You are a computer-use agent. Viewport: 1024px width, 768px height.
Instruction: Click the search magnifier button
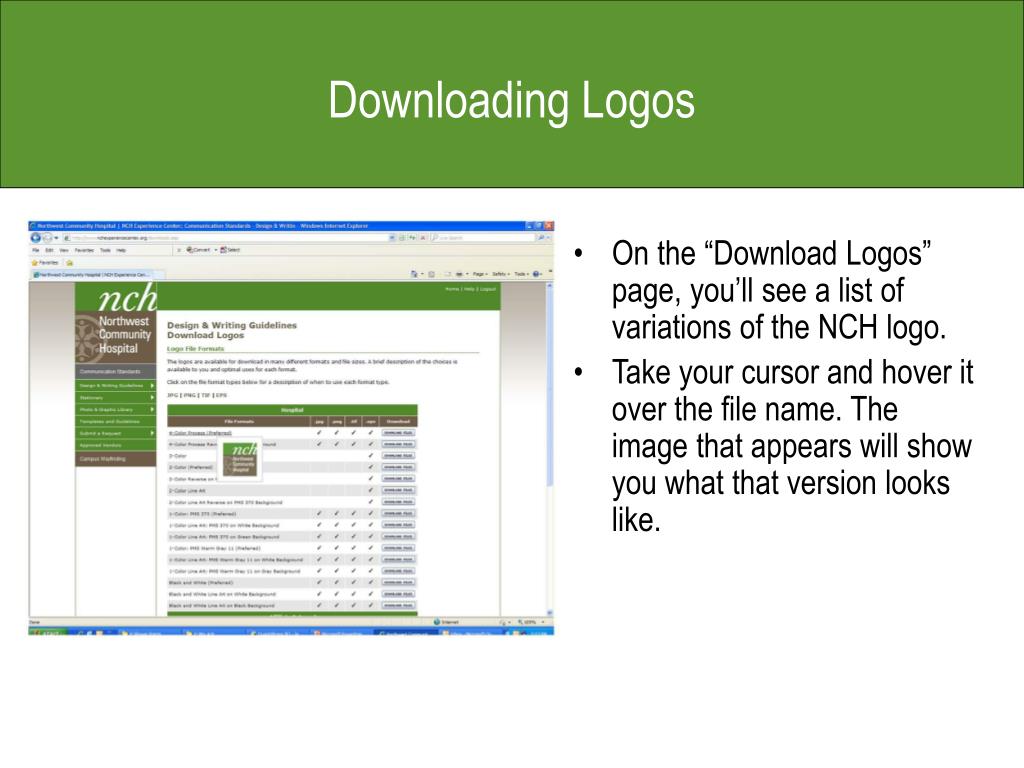coord(541,238)
